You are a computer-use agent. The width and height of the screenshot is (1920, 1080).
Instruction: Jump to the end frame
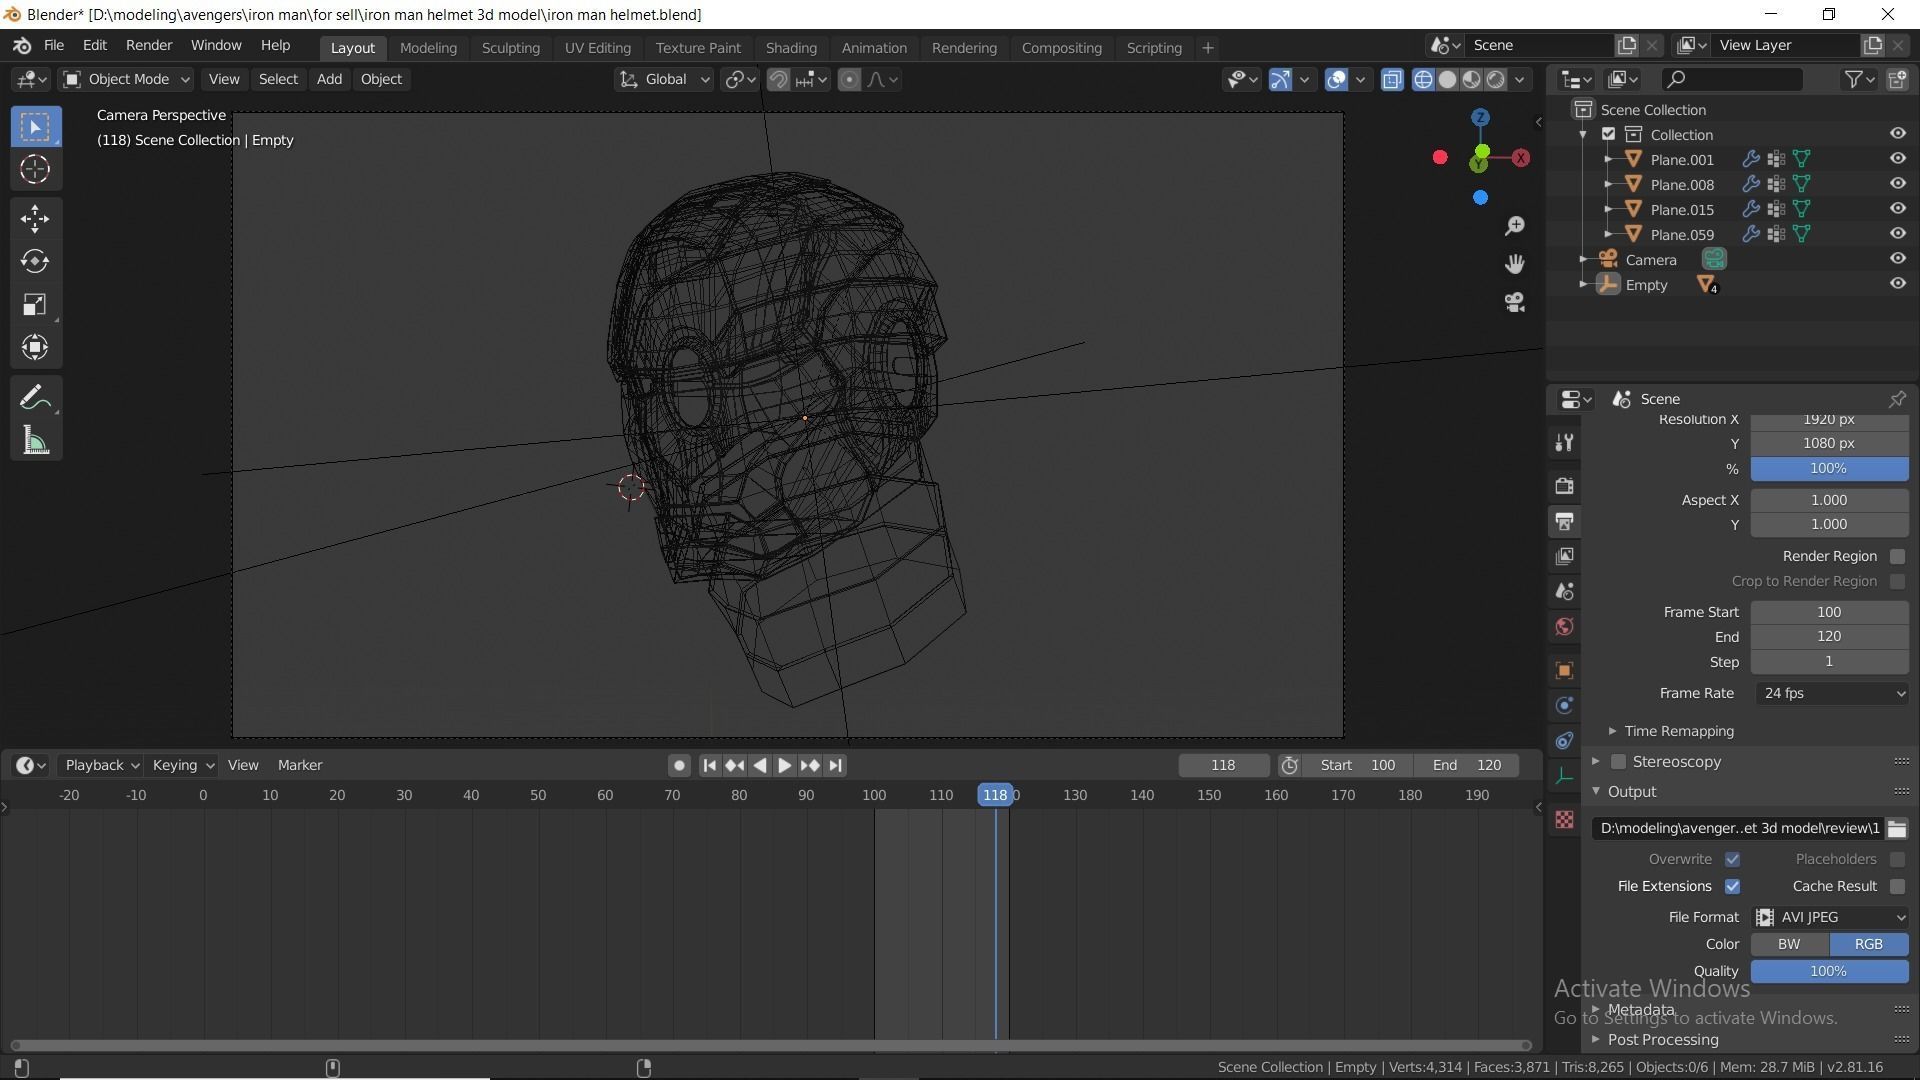836,765
